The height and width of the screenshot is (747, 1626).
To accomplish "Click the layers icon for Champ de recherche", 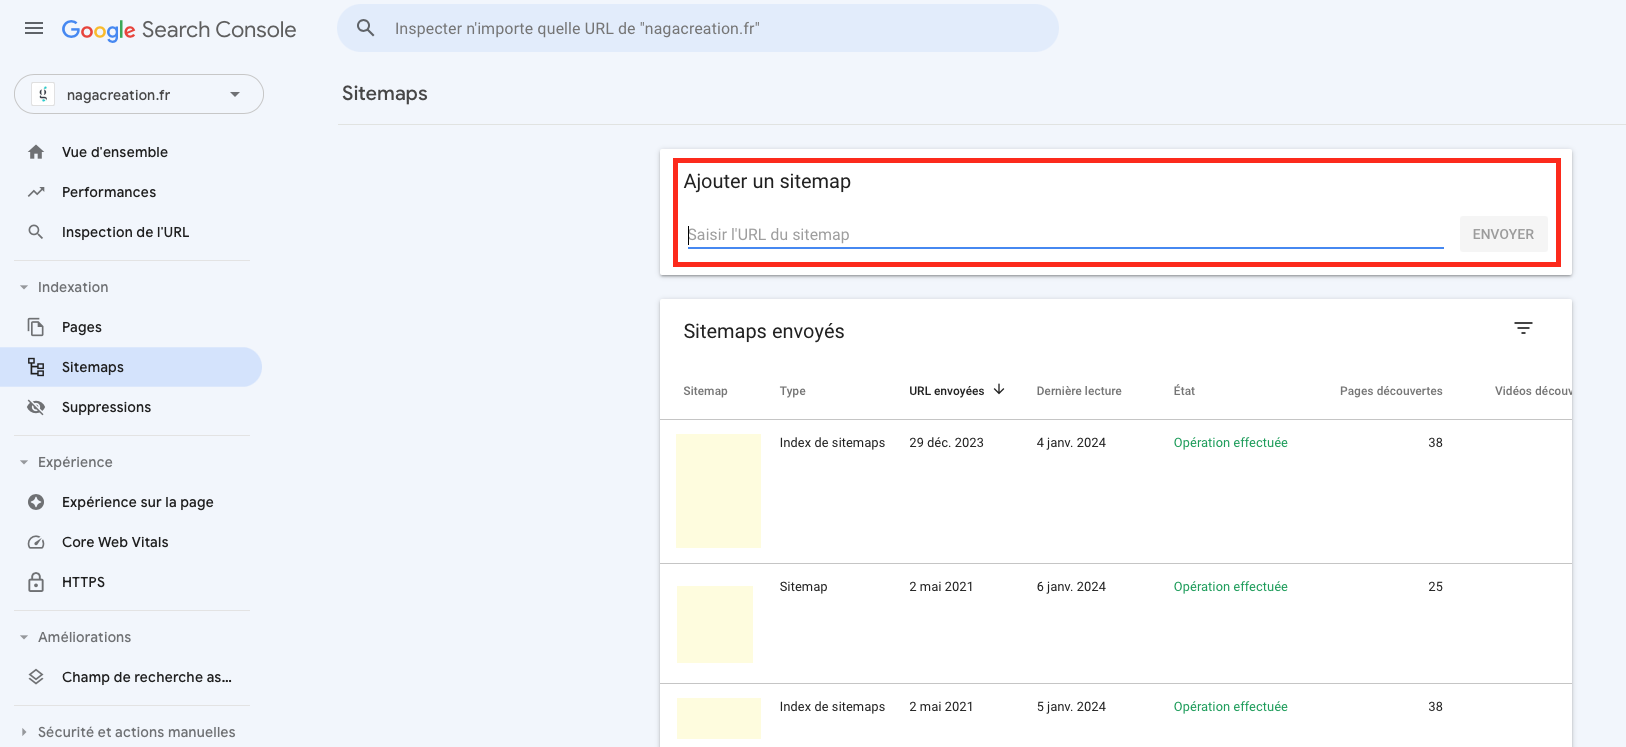I will tap(36, 677).
